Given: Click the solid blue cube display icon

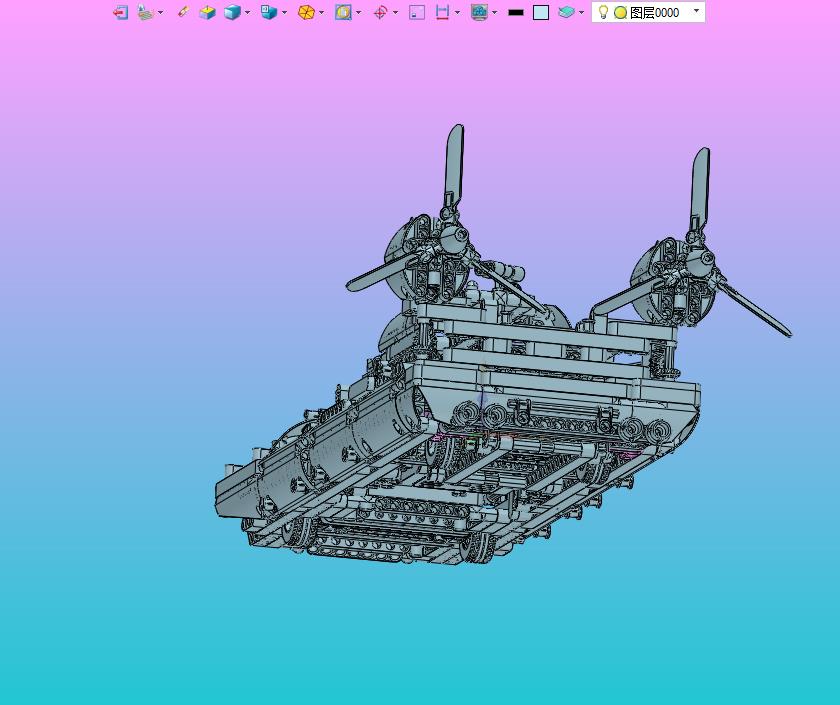Looking at the screenshot, I should tap(232, 12).
